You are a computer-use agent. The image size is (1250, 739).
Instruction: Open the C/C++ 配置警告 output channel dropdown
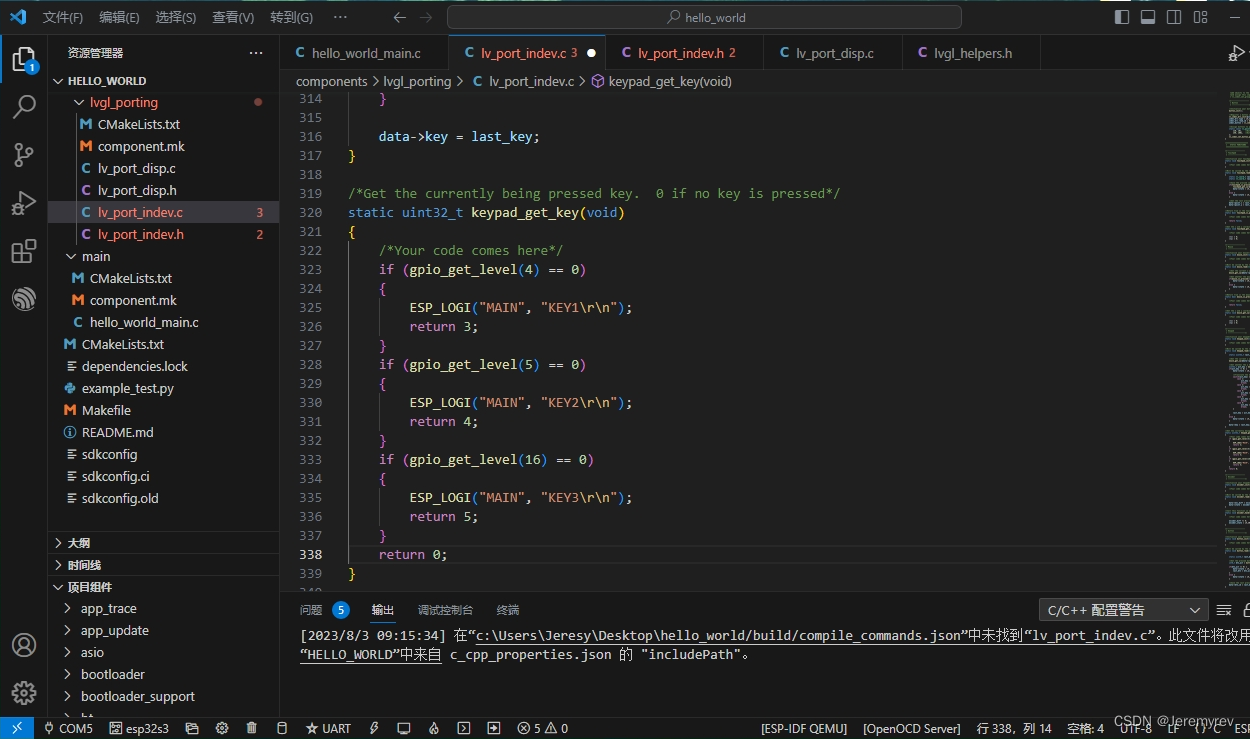1123,610
